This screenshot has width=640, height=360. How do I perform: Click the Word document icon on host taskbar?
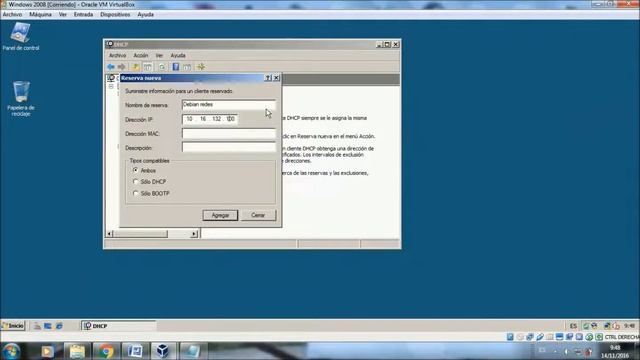[x=134, y=351]
